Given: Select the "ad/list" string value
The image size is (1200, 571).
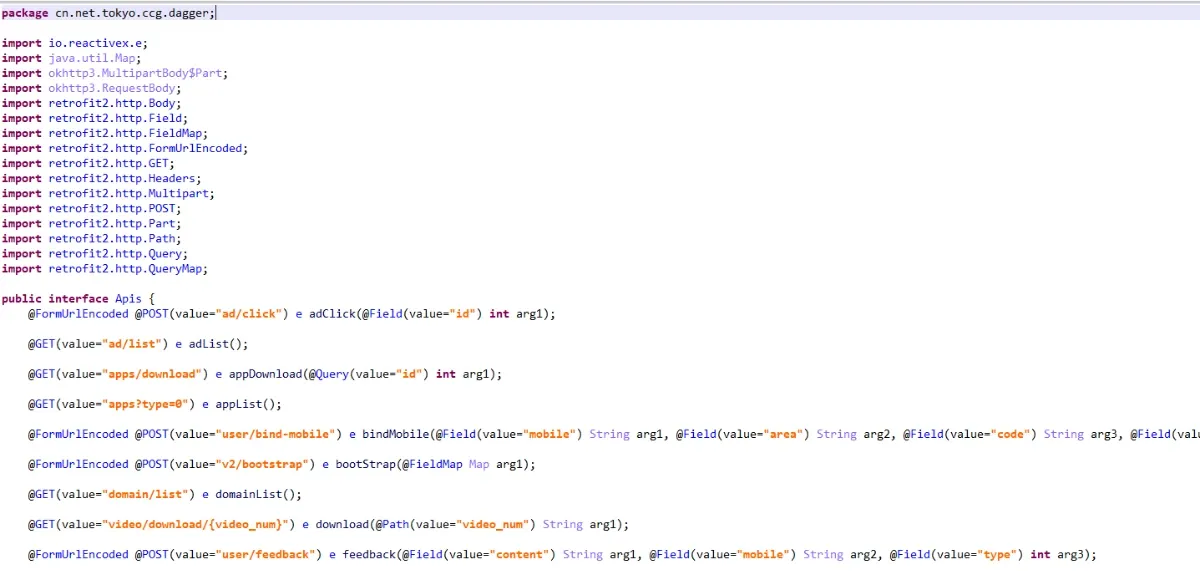Looking at the screenshot, I should (x=131, y=343).
